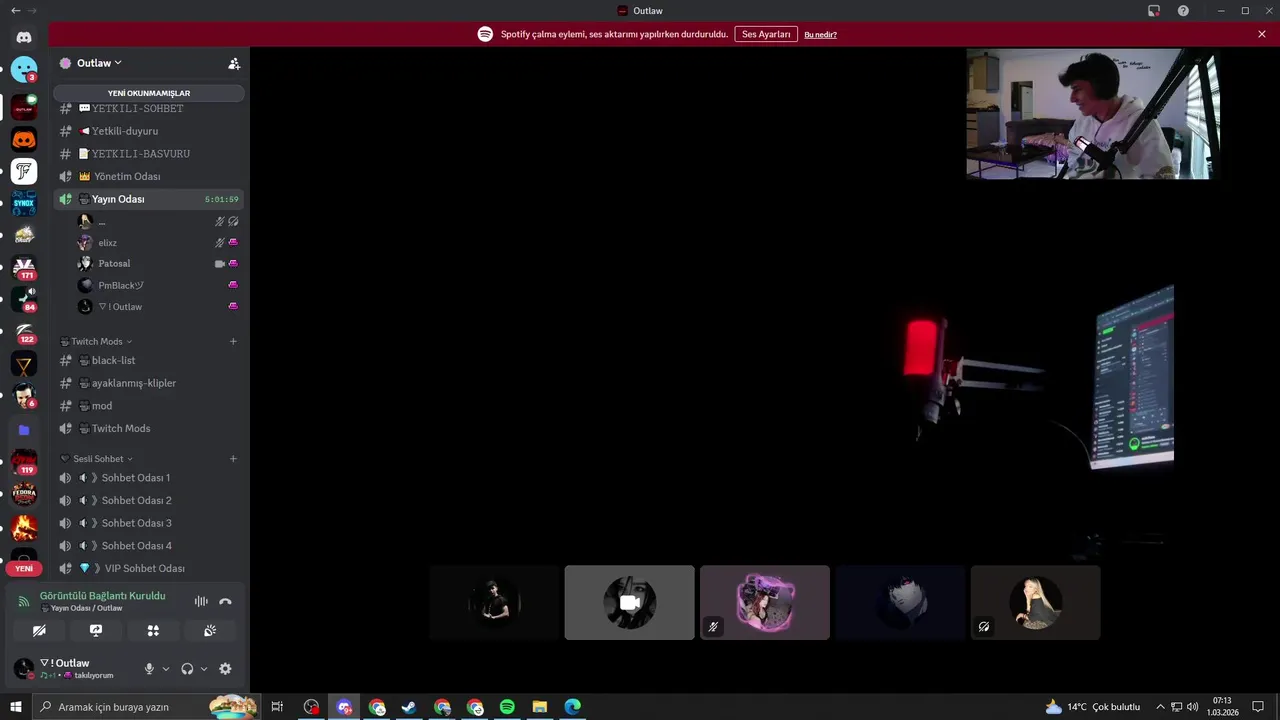Click user elixz in voice channel

tap(159, 243)
